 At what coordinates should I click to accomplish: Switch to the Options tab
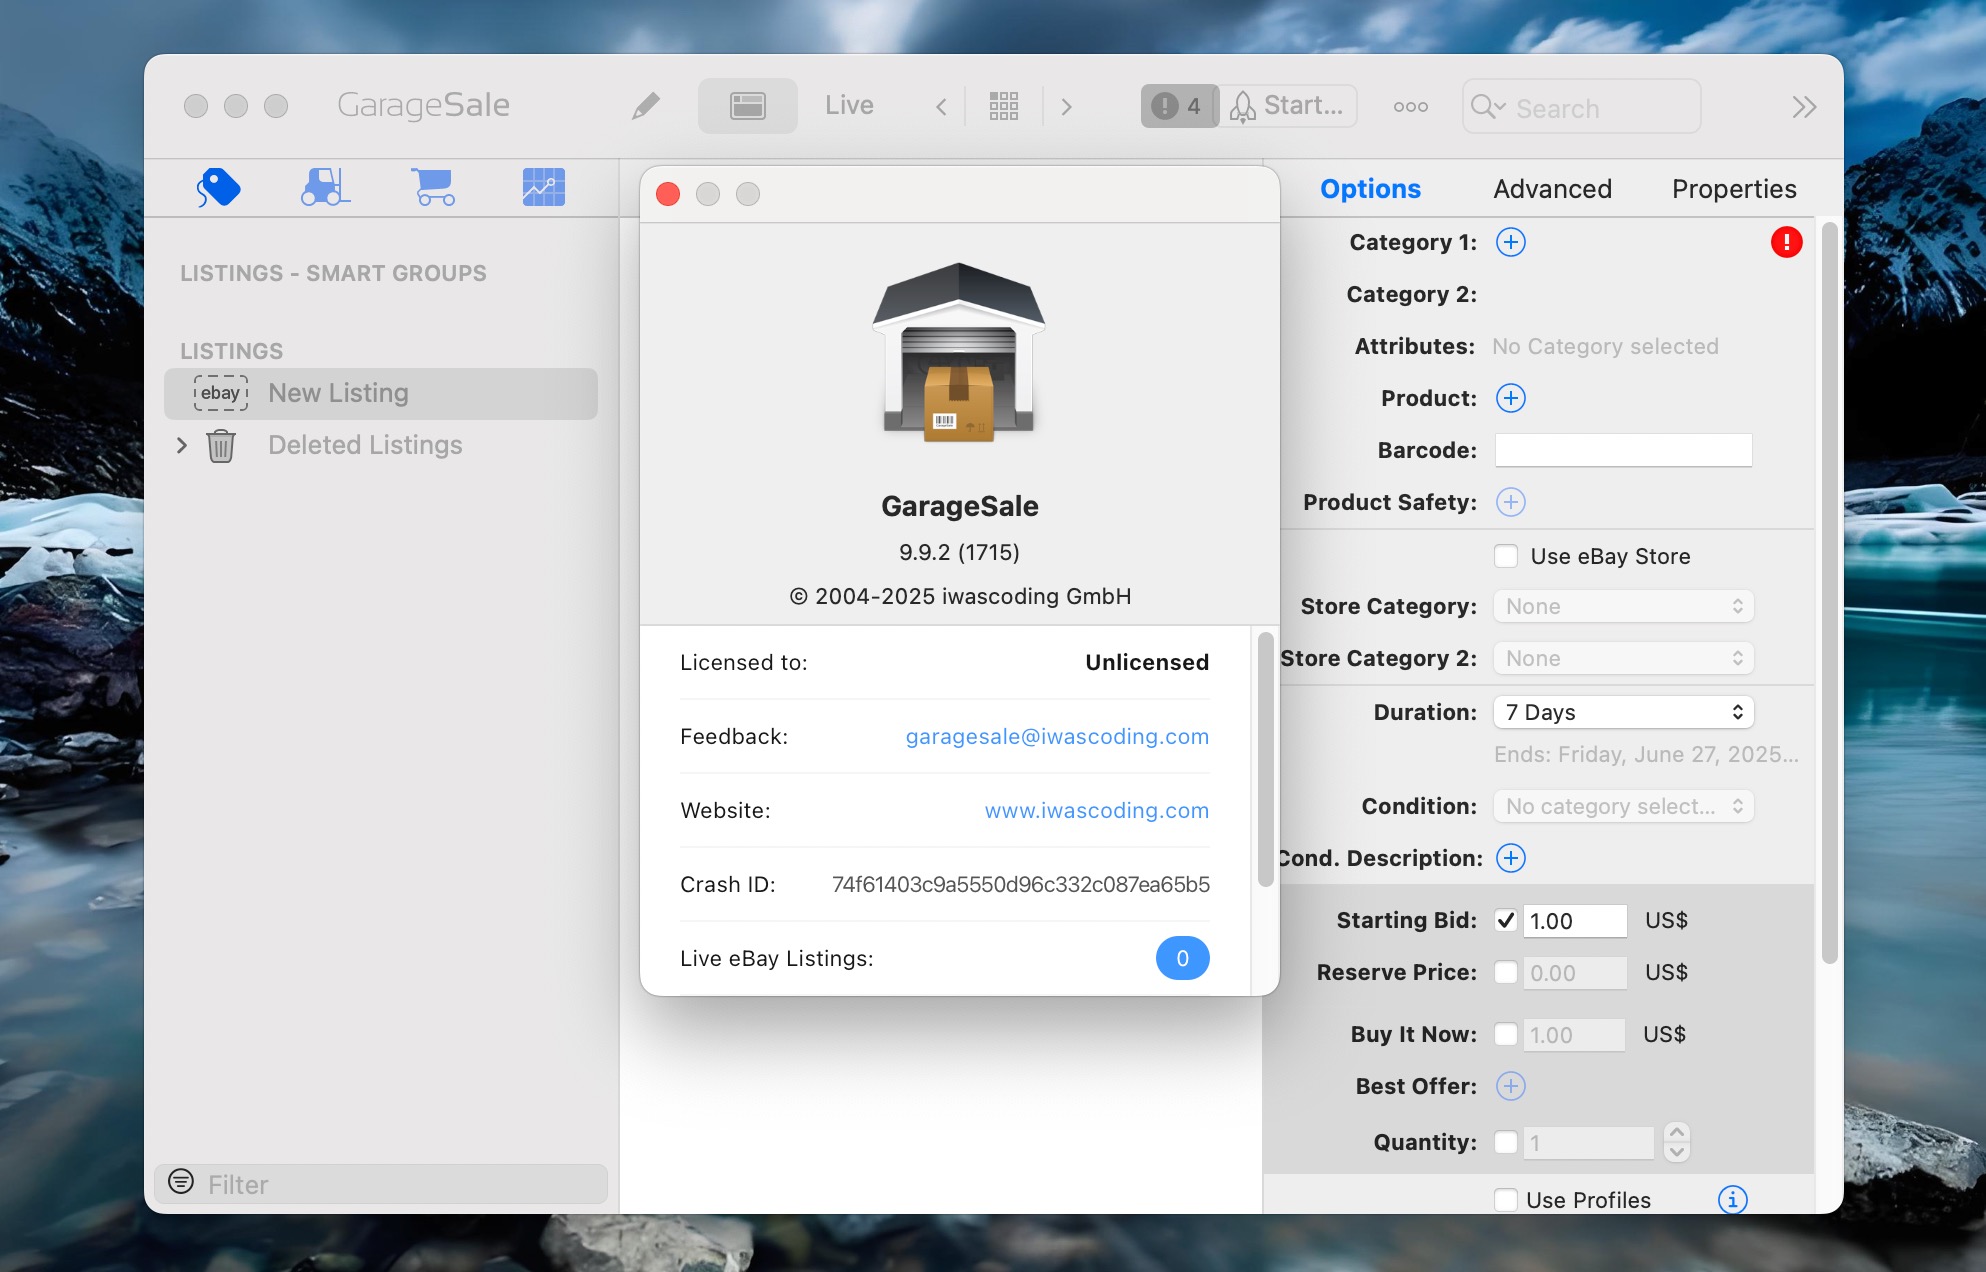click(1370, 189)
